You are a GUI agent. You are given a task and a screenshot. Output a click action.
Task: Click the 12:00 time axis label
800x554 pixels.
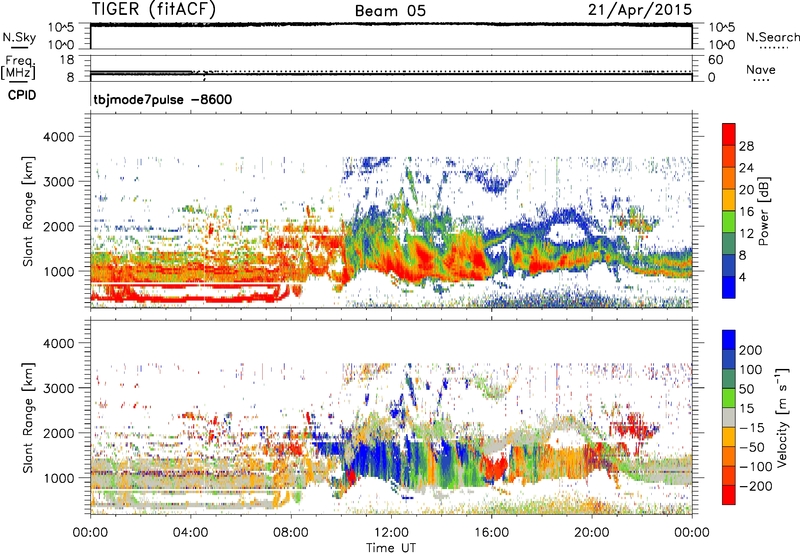(x=391, y=533)
